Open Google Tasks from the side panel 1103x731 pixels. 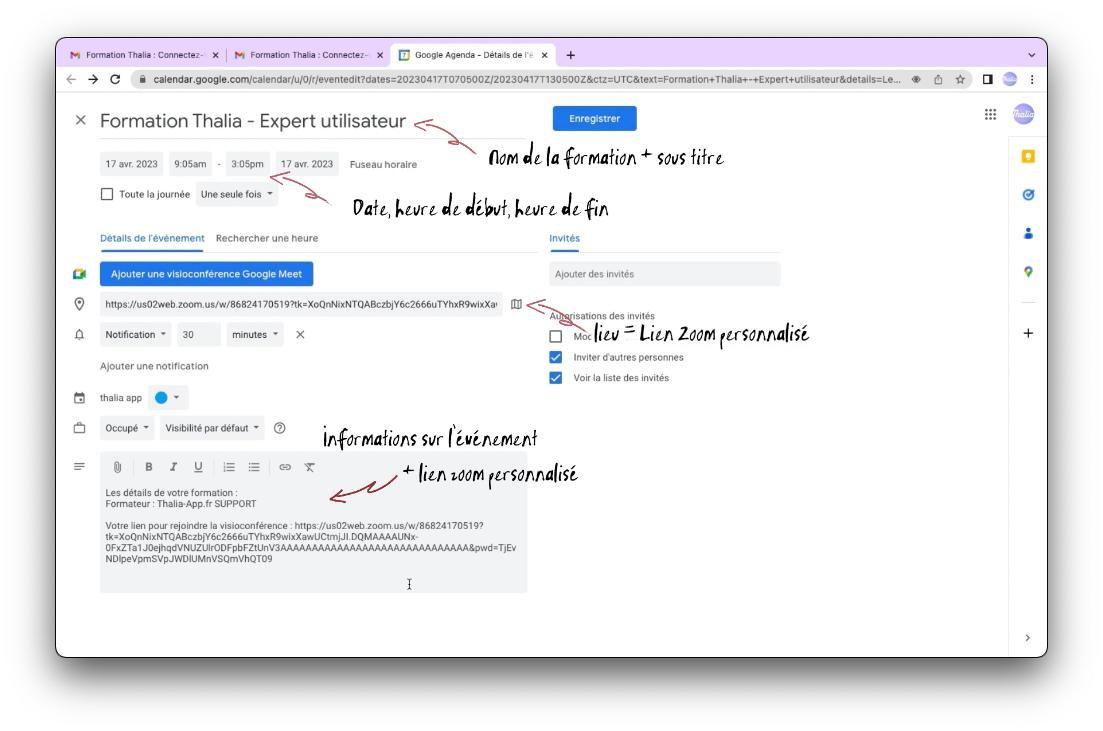click(1028, 195)
